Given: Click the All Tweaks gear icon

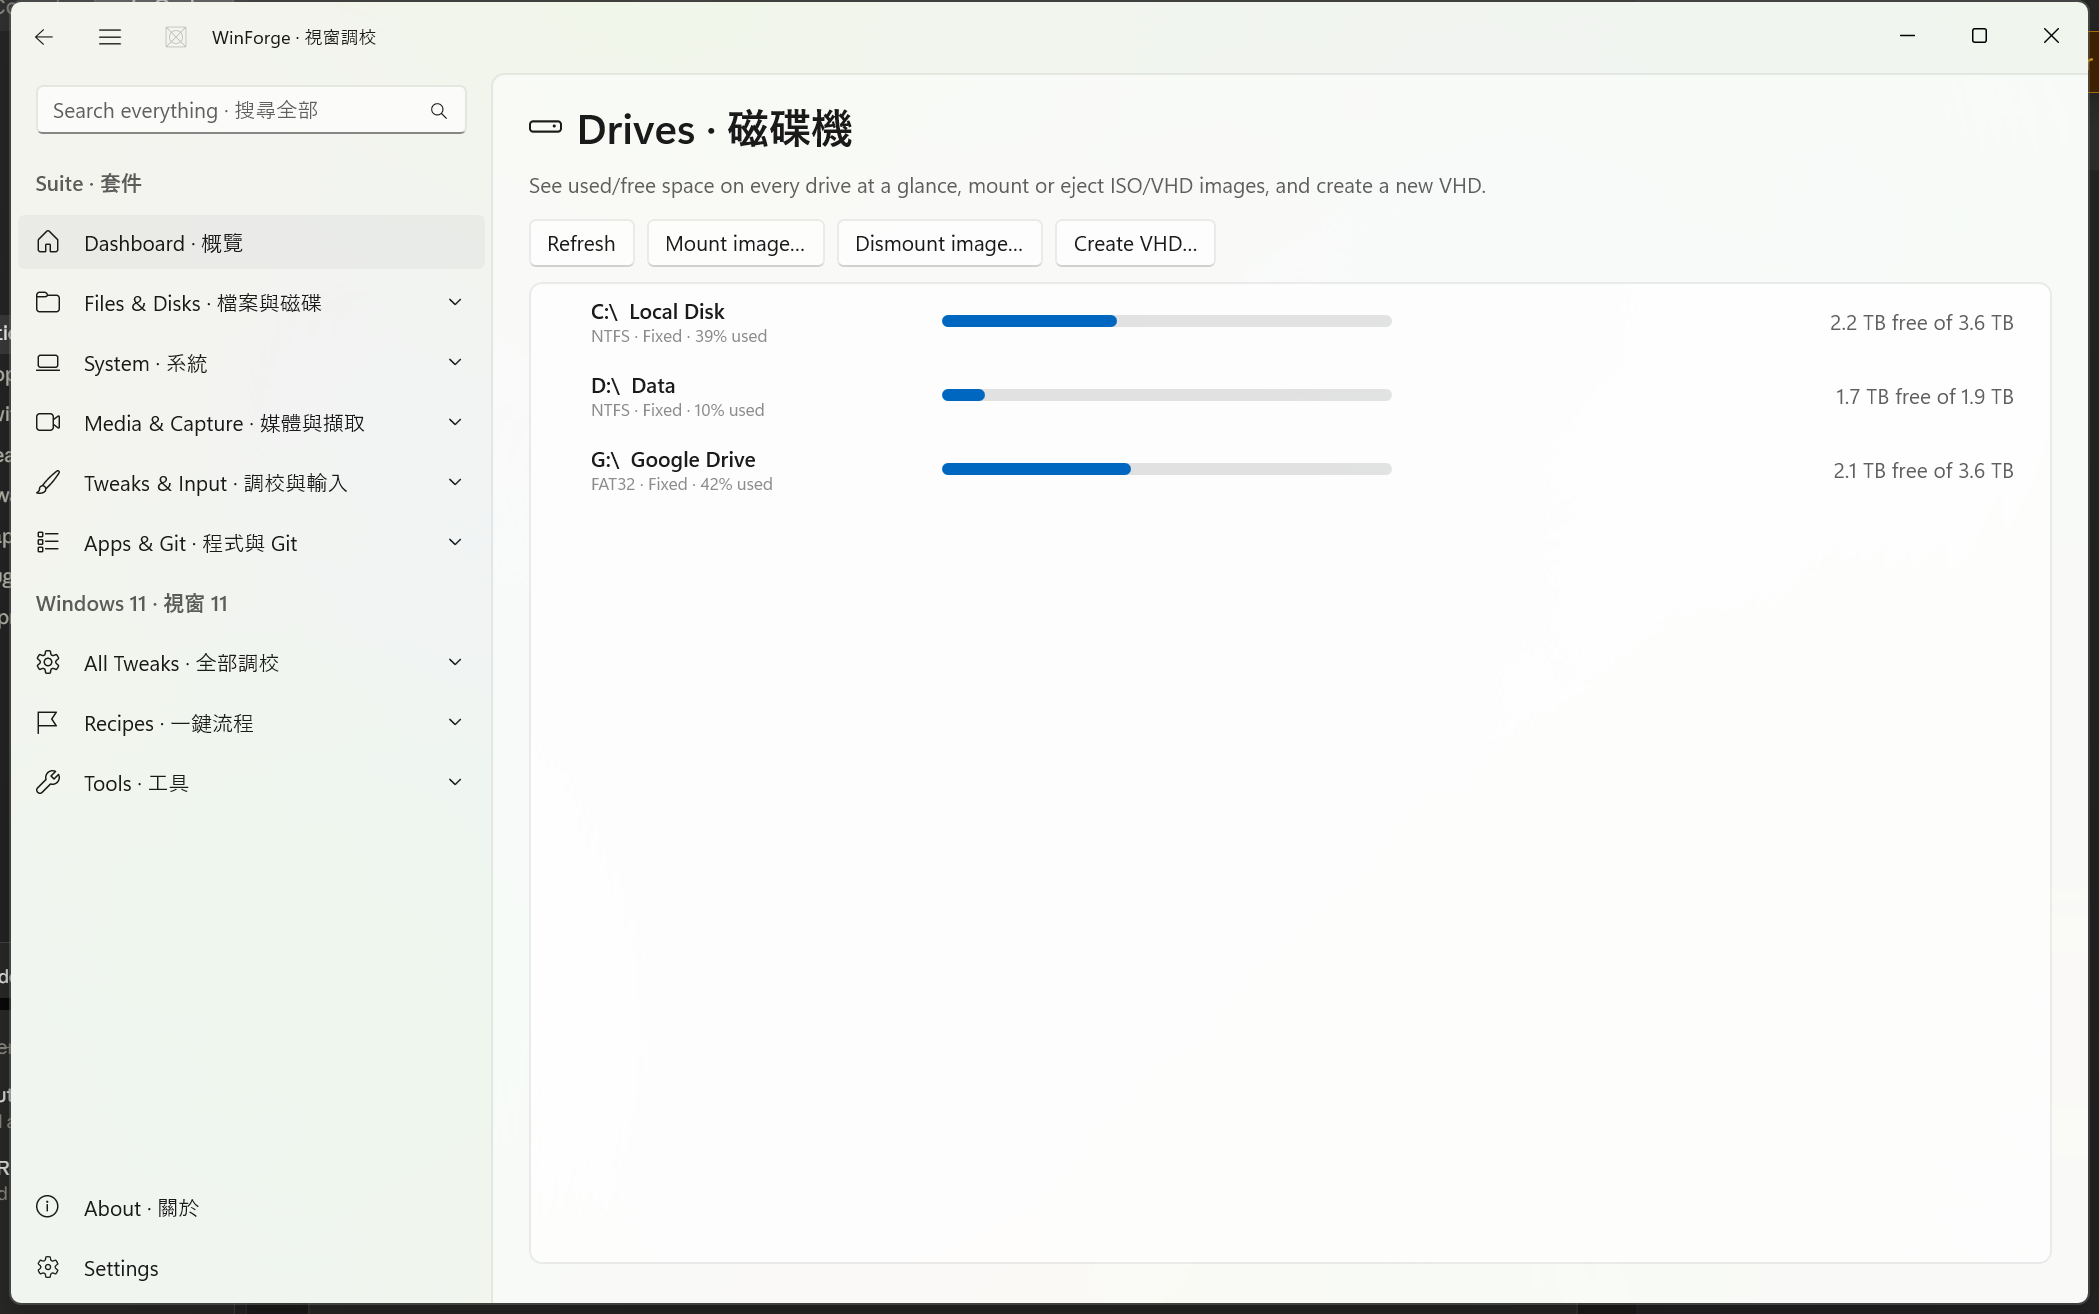Looking at the screenshot, I should point(48,662).
